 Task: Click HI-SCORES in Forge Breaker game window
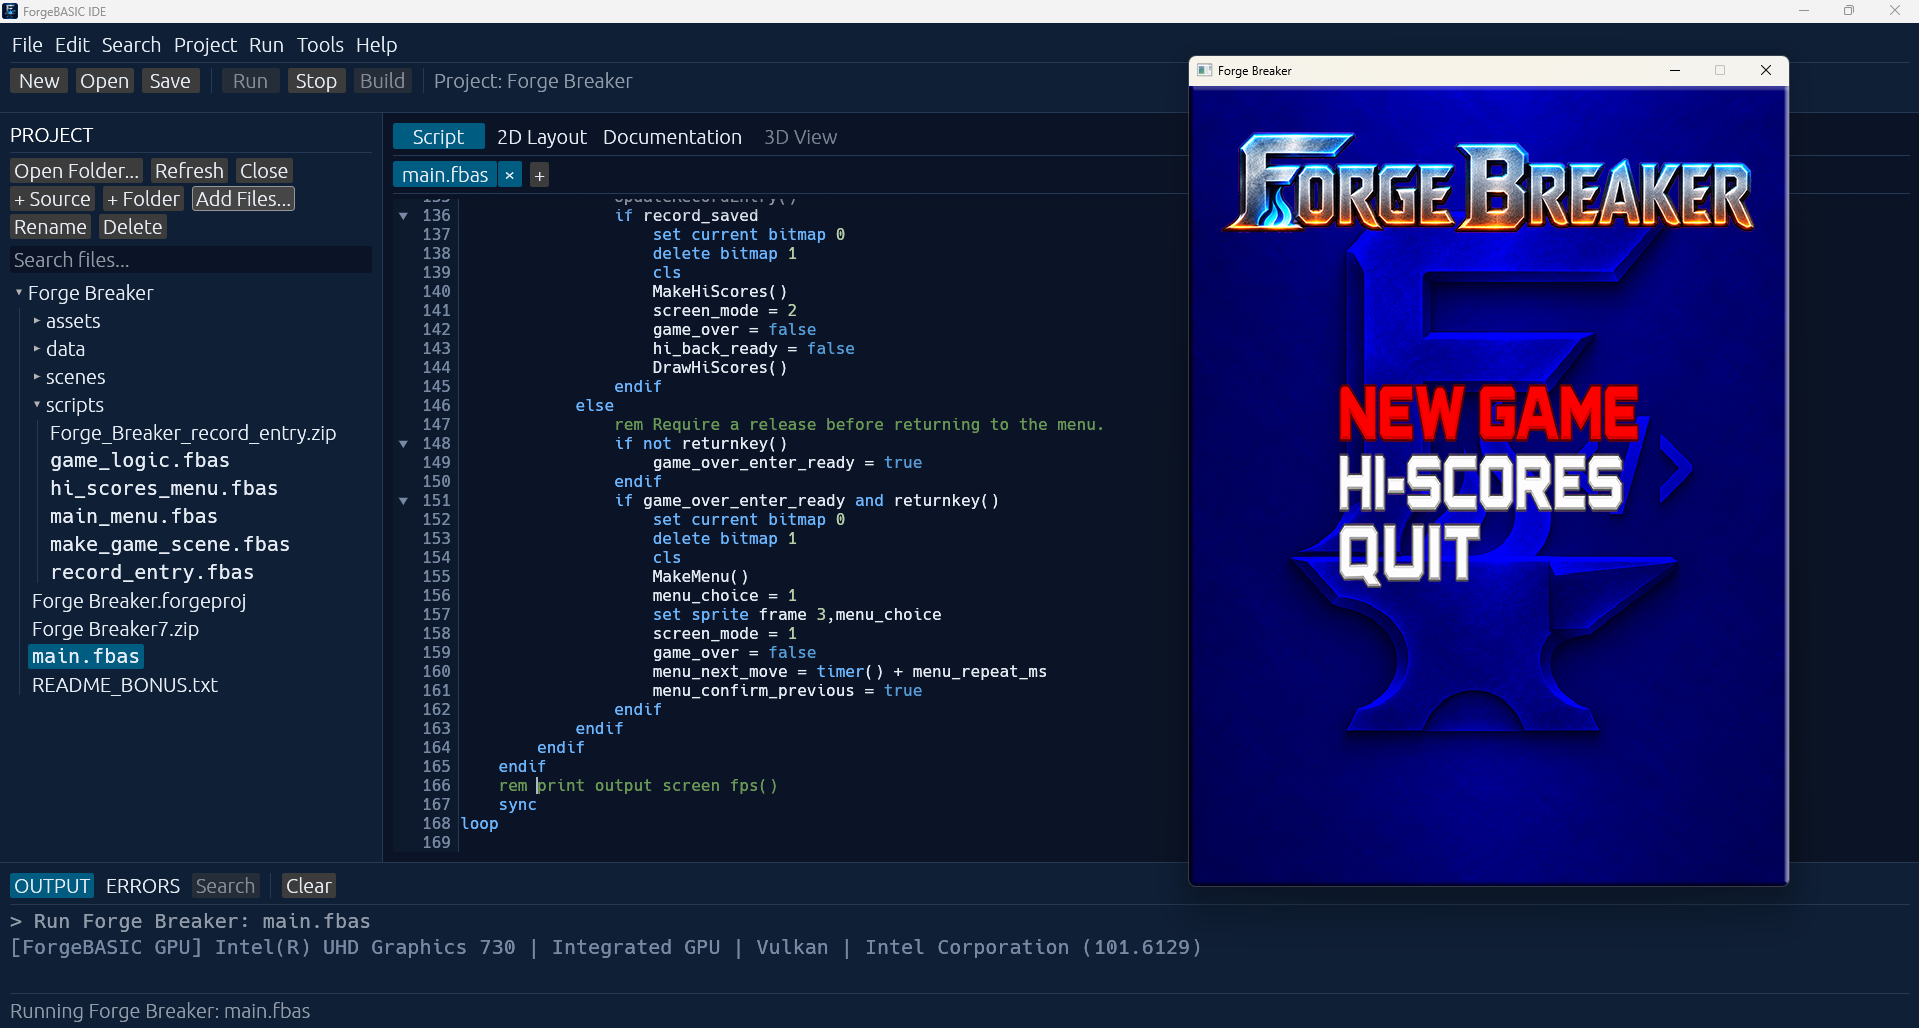pyautogui.click(x=1480, y=484)
